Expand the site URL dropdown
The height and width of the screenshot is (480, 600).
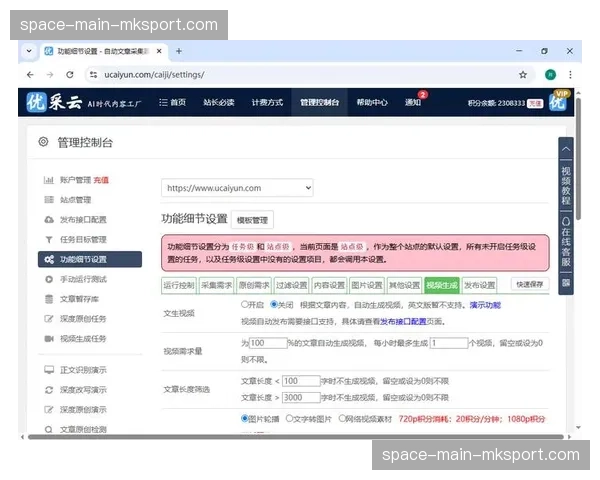pos(237,188)
